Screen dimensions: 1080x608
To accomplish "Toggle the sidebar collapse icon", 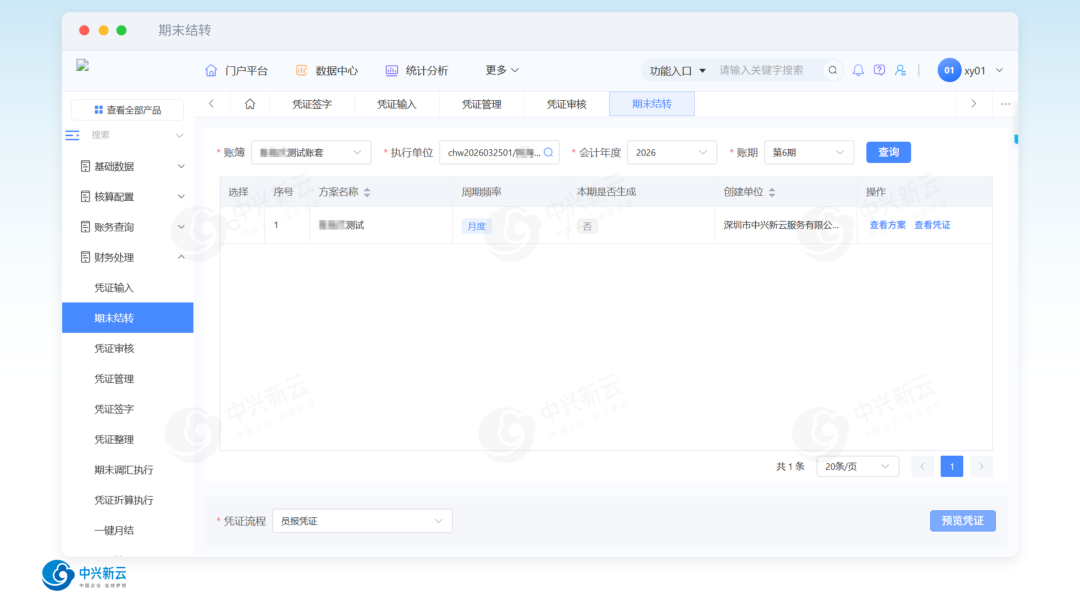I will [x=72, y=135].
